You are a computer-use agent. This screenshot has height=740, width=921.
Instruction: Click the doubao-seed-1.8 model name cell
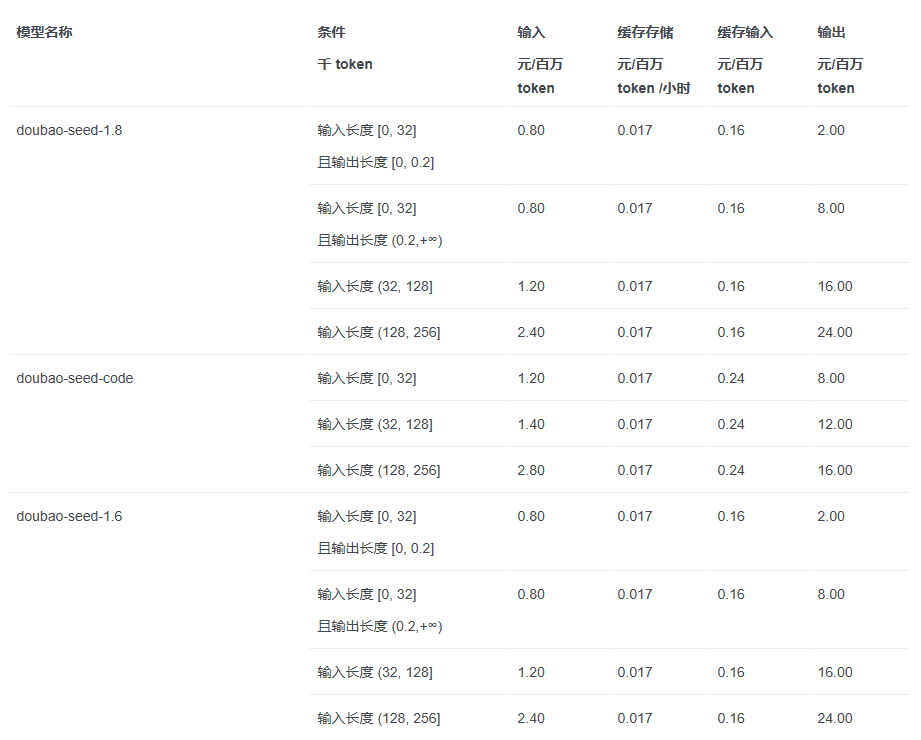[69, 130]
